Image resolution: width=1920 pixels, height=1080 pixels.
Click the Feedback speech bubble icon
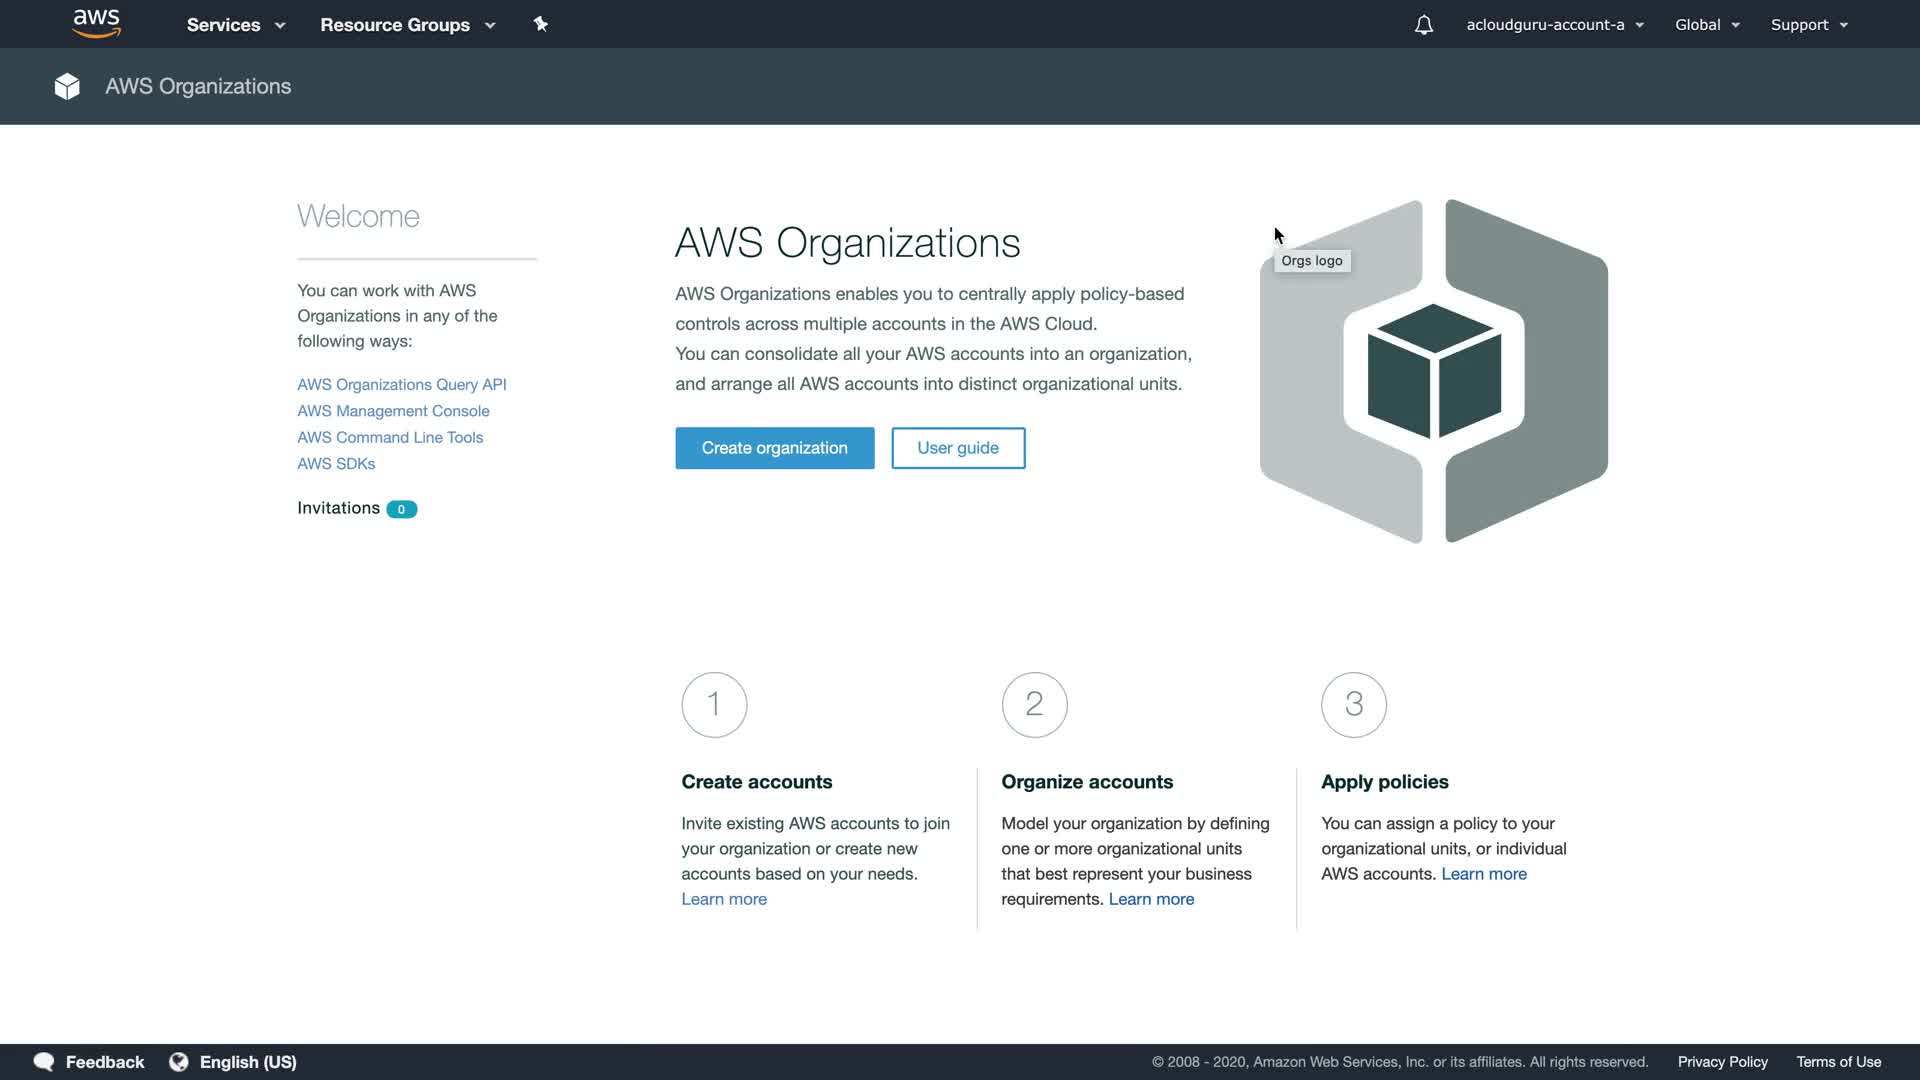pyautogui.click(x=44, y=1062)
